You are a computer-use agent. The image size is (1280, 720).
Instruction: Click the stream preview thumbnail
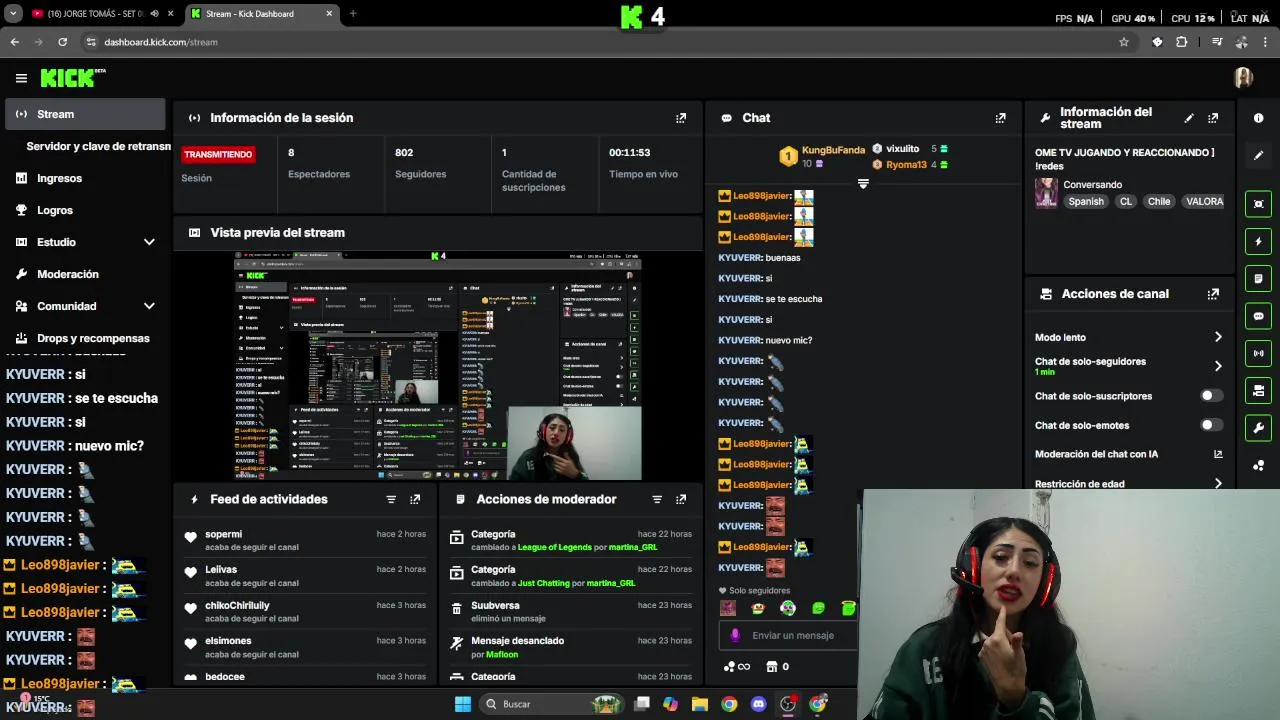[437, 366]
